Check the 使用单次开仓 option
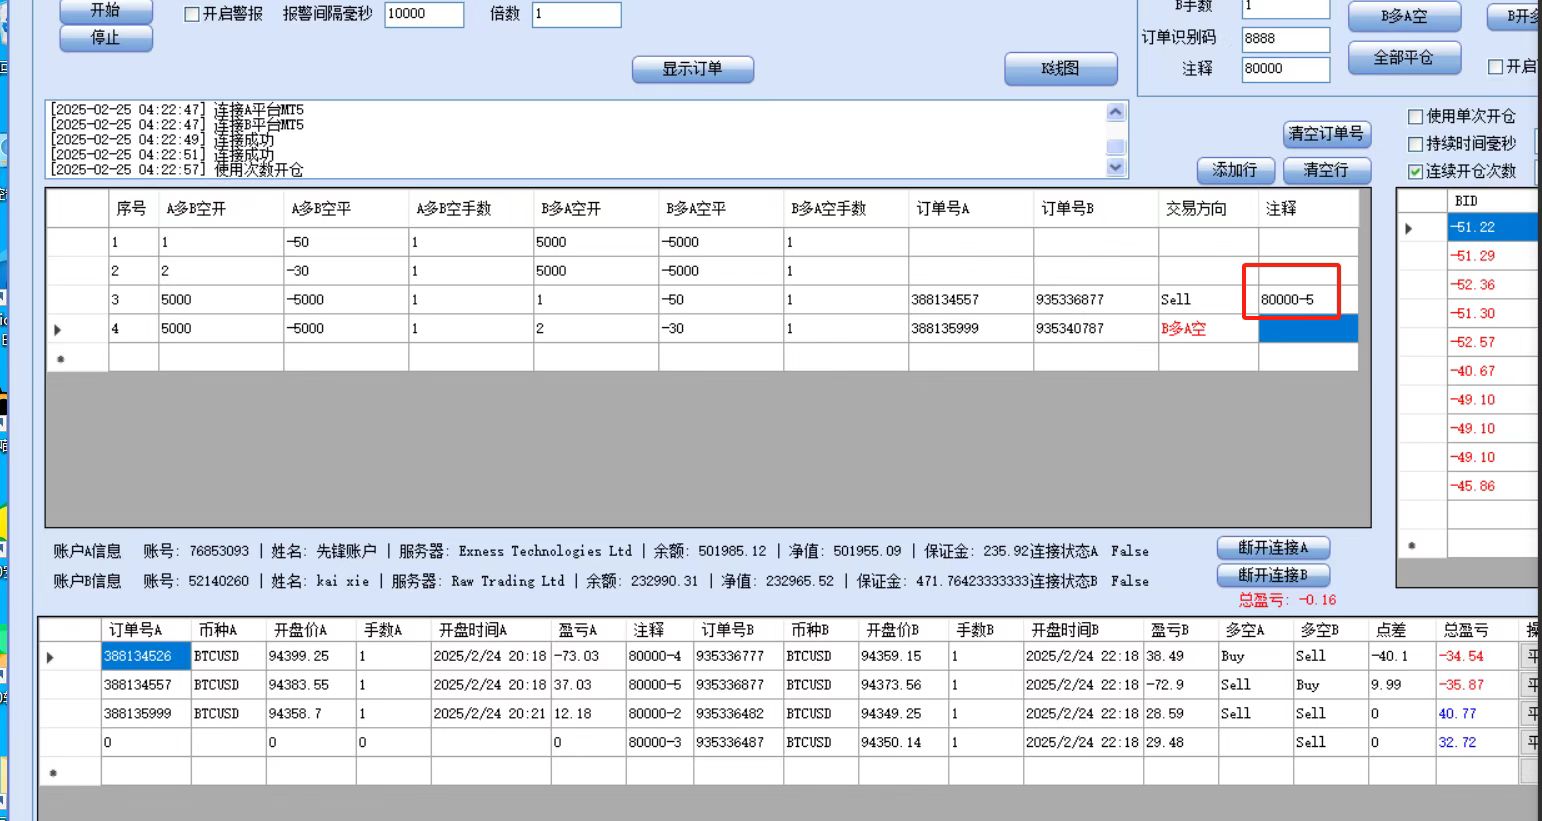1542x821 pixels. point(1415,116)
